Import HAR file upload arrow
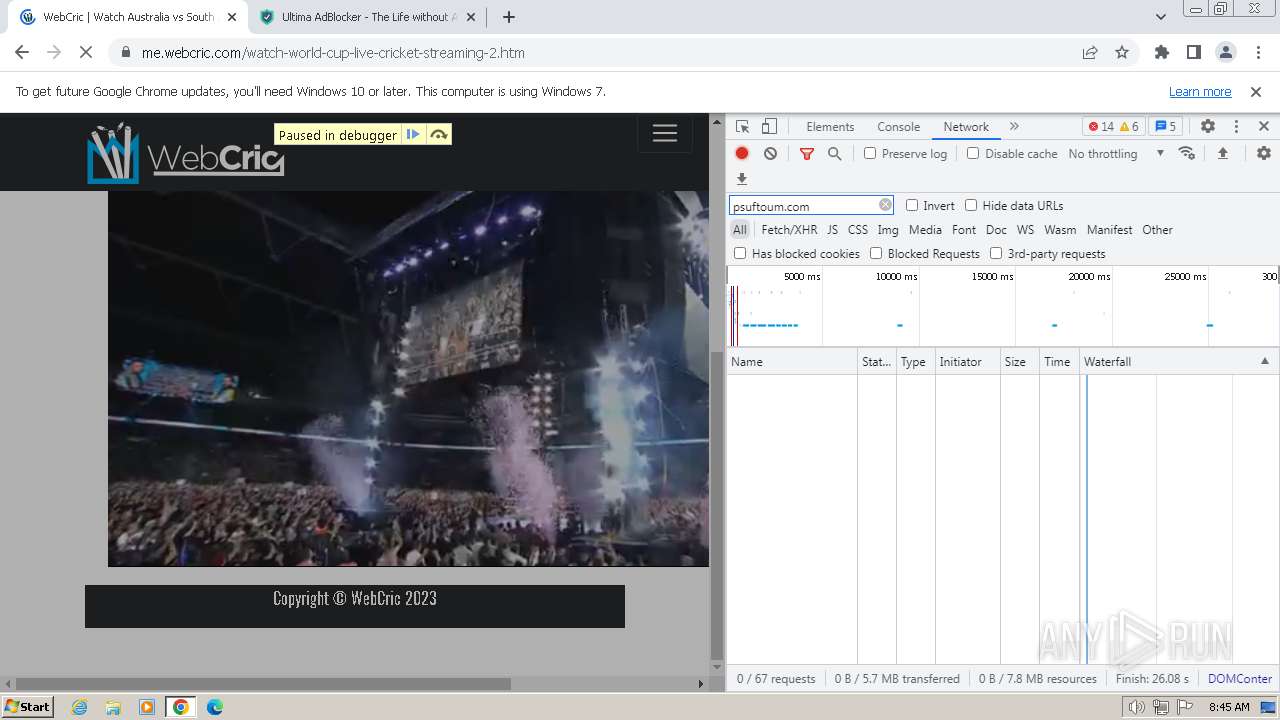Image resolution: width=1280 pixels, height=720 pixels. tap(1222, 153)
